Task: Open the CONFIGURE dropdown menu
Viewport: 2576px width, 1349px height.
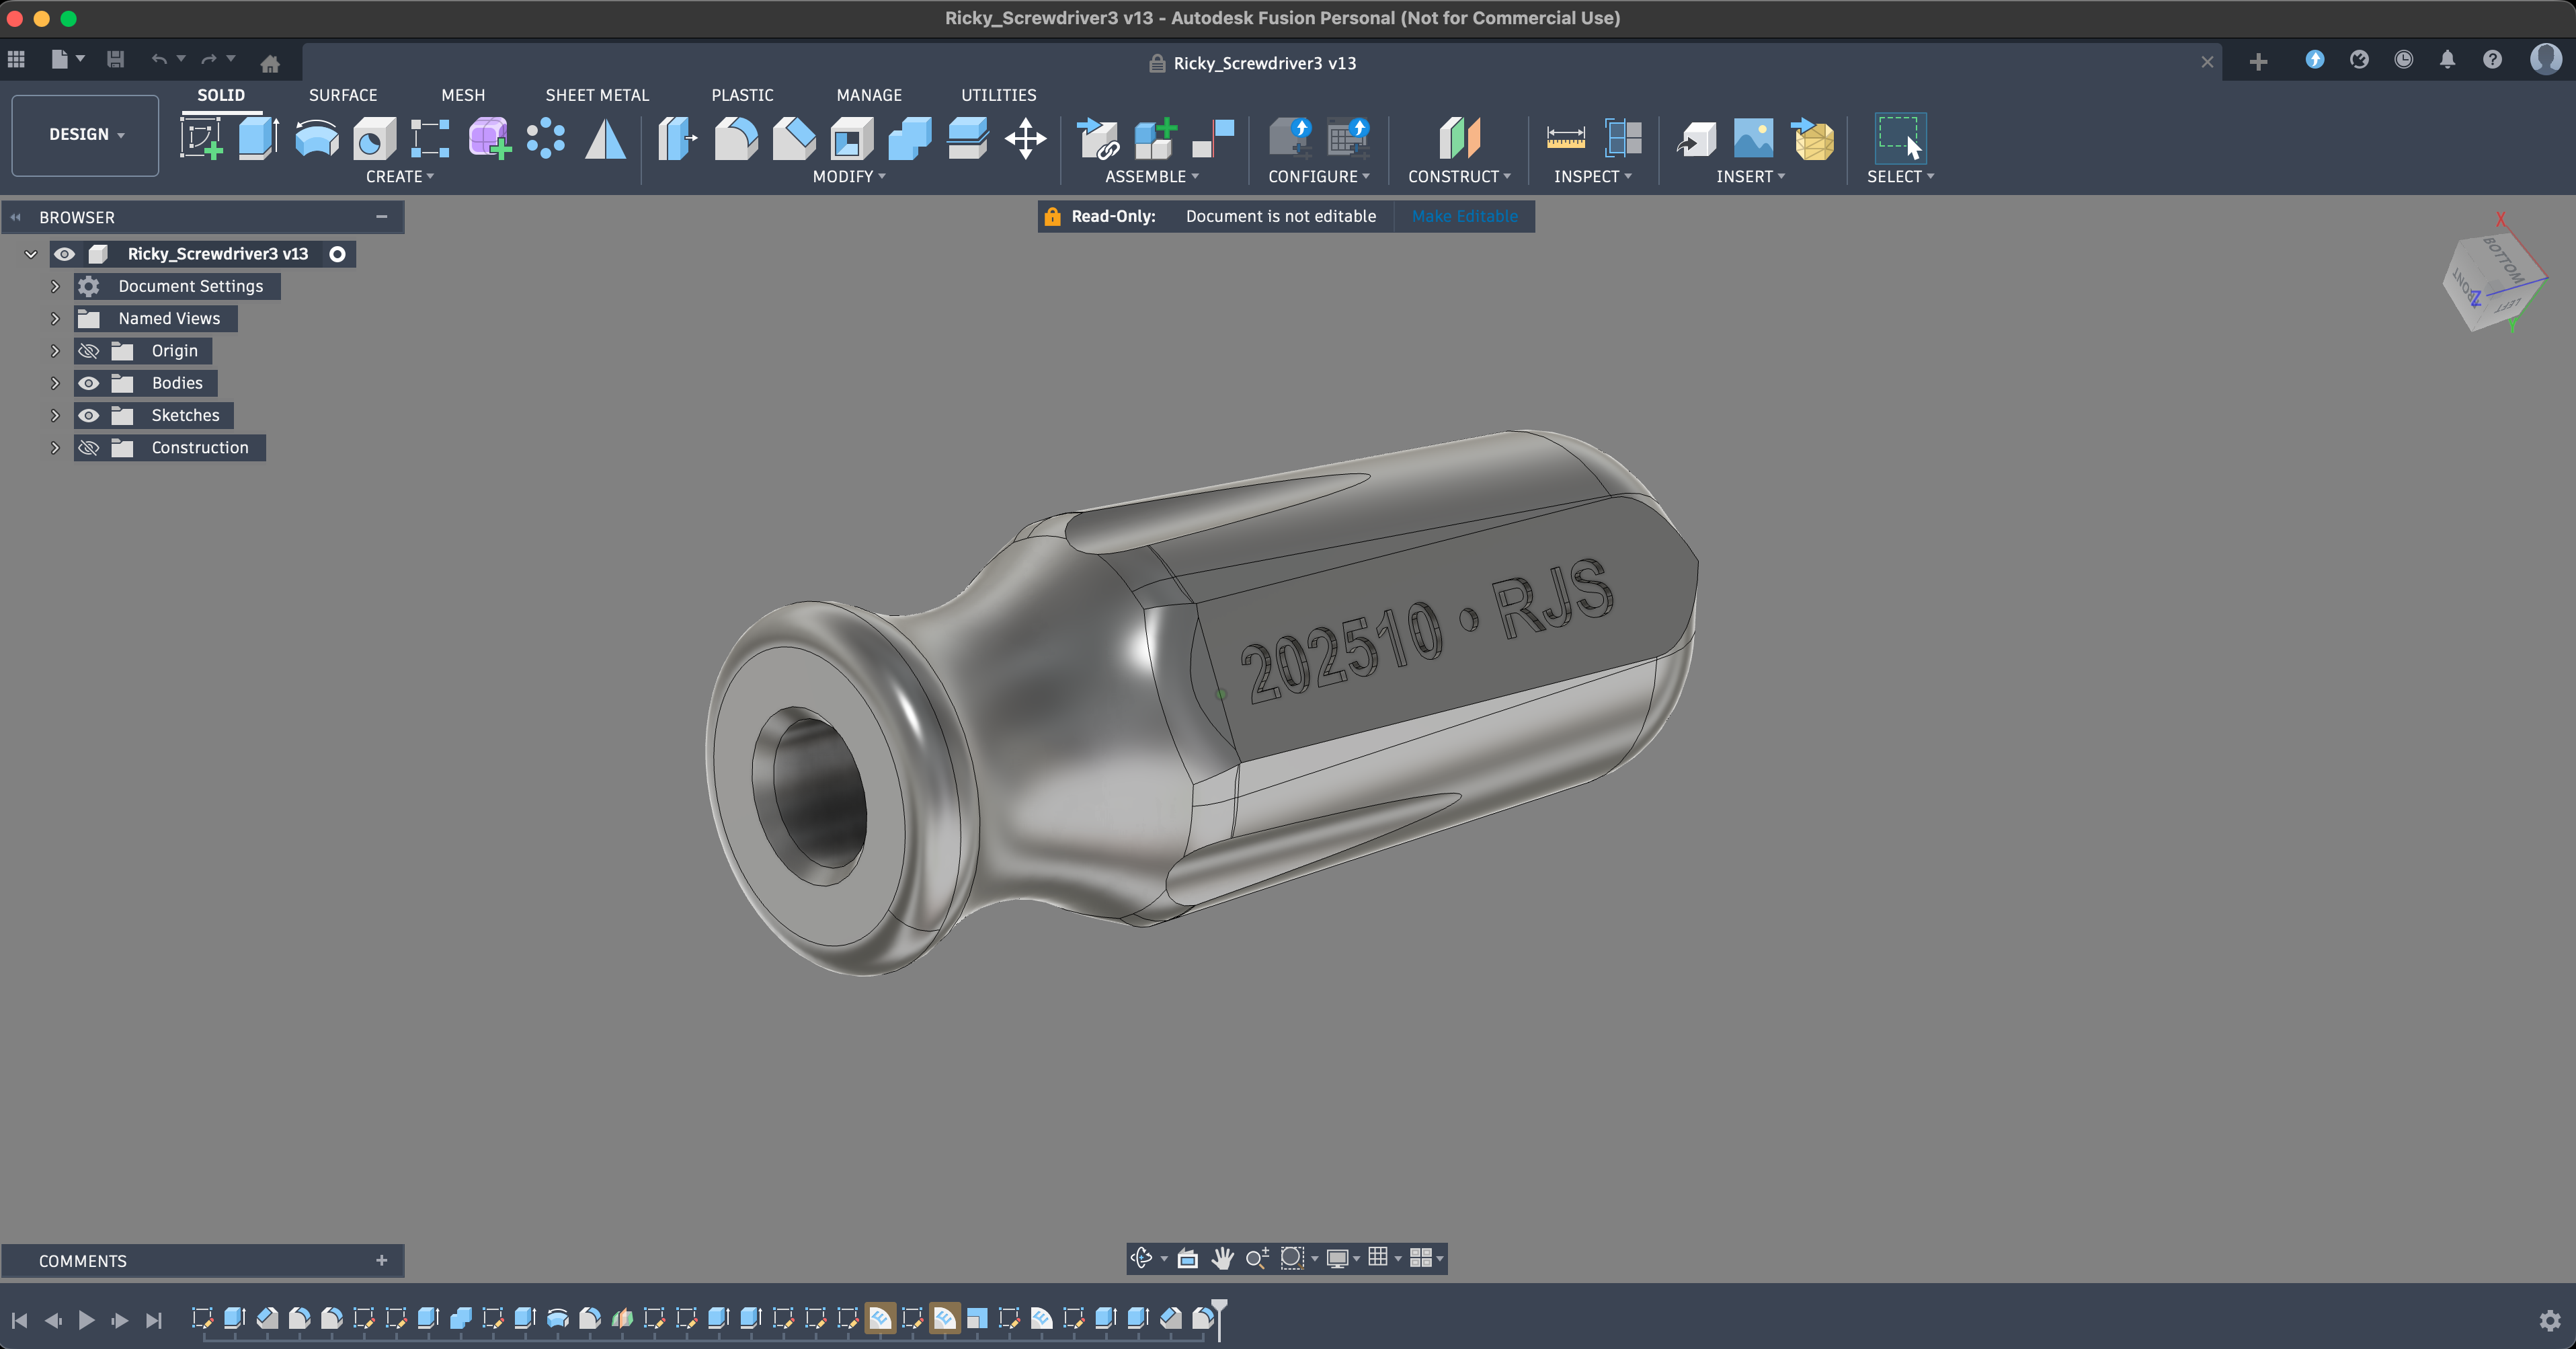Action: pyautogui.click(x=1318, y=177)
